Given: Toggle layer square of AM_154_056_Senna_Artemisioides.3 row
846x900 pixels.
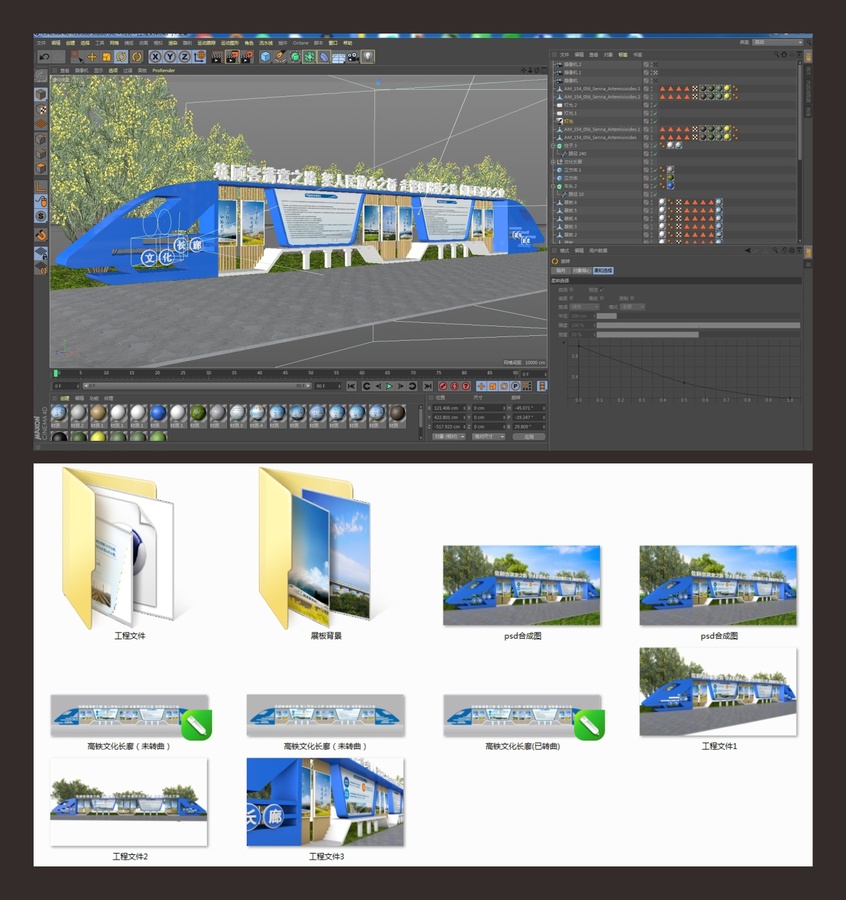Looking at the screenshot, I should coord(646,89).
